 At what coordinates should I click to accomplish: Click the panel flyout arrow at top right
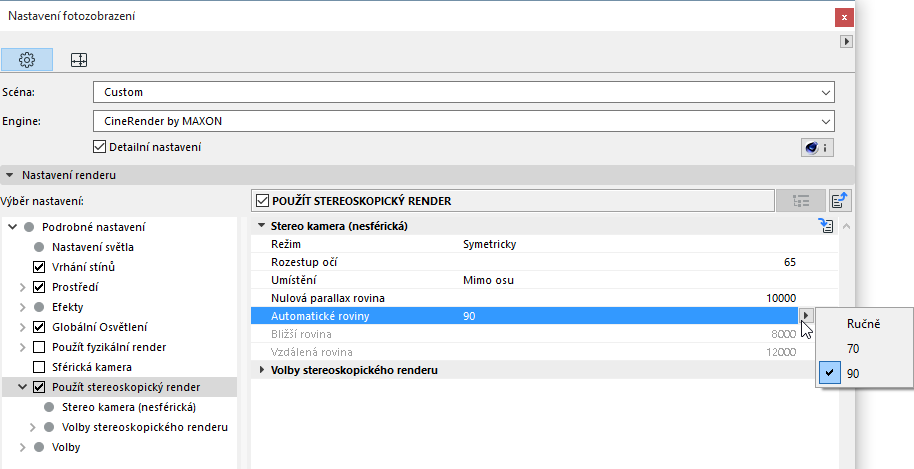pos(846,42)
